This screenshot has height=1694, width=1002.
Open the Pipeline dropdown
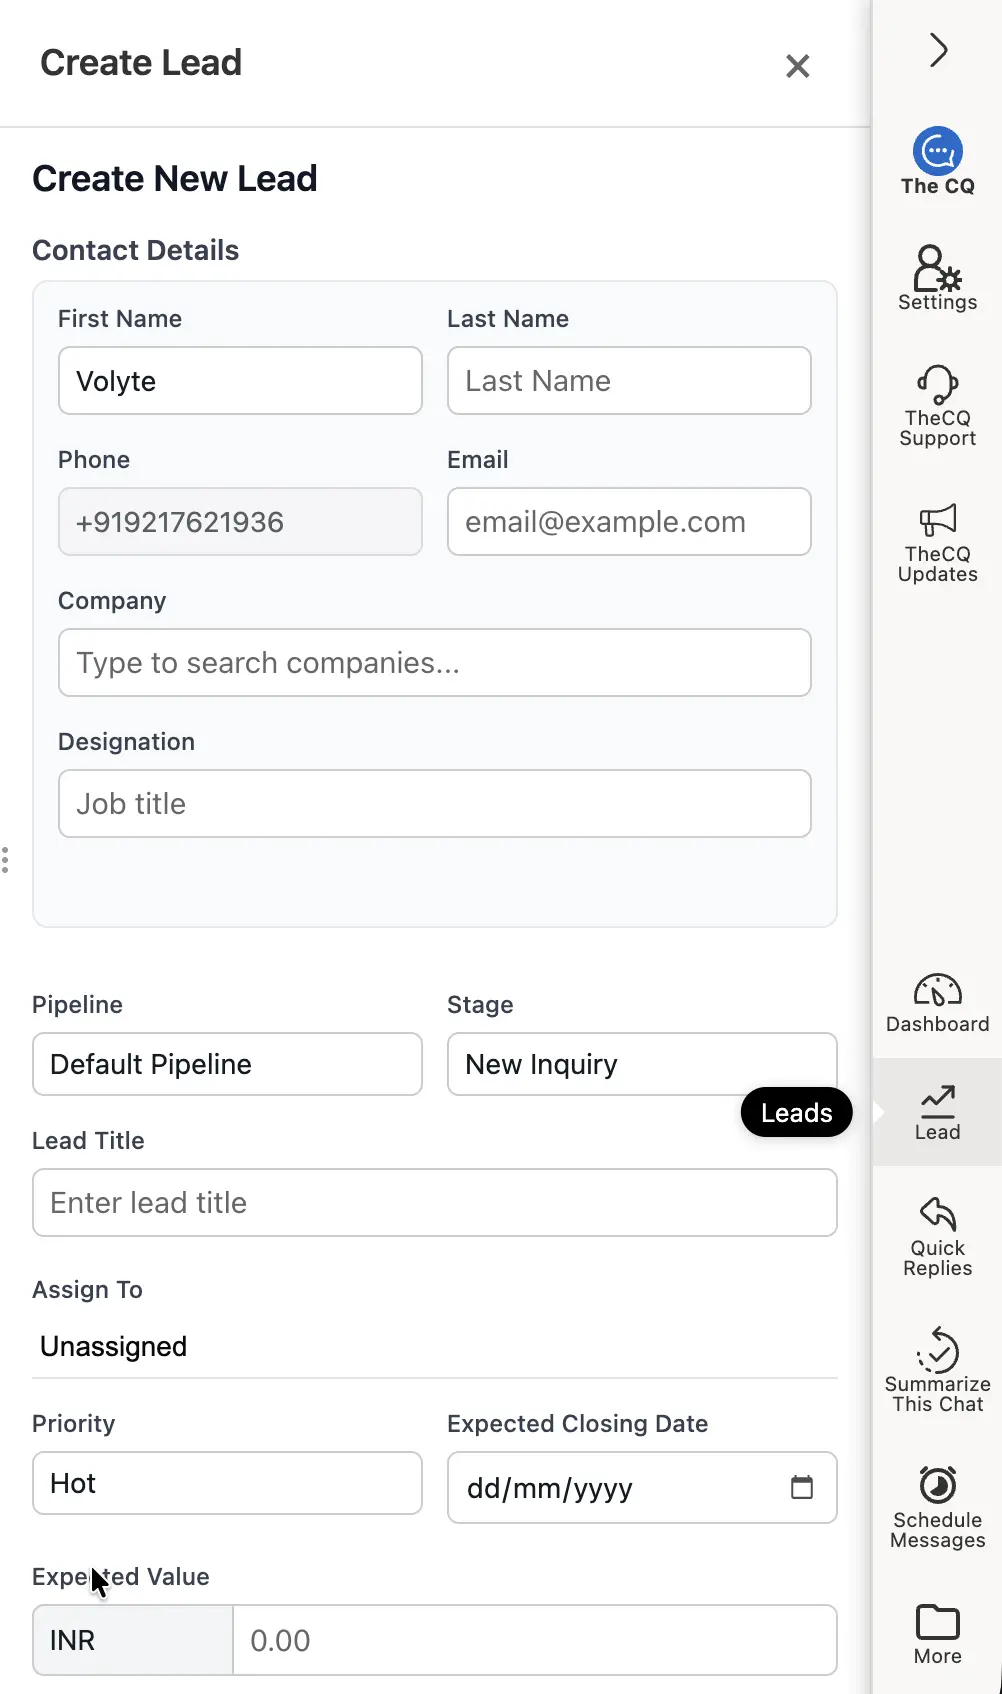[227, 1064]
